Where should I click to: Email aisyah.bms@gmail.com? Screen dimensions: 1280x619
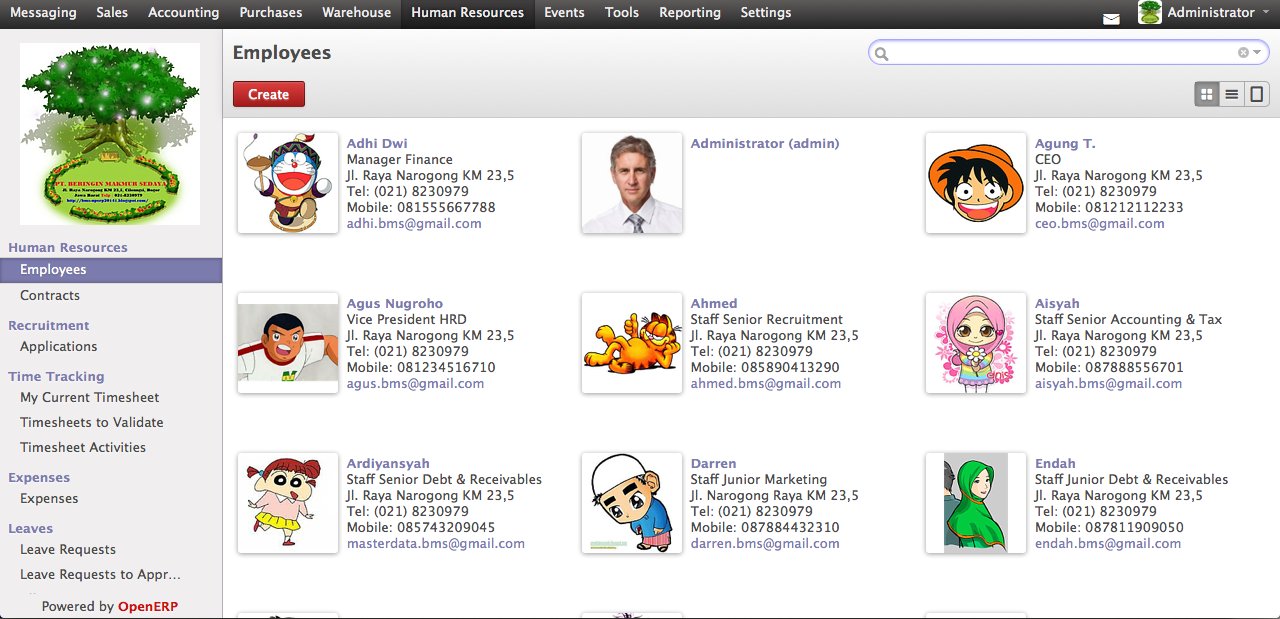[1108, 383]
